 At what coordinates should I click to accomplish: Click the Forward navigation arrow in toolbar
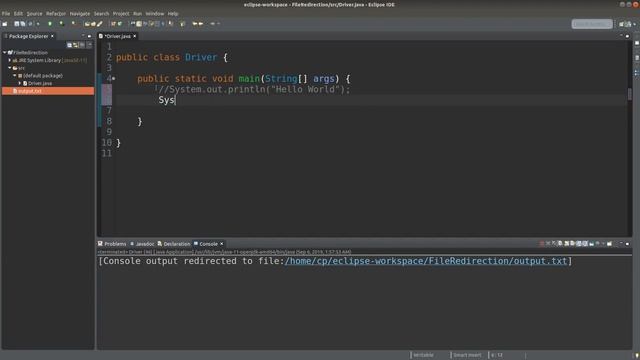pyautogui.click(x=201, y=24)
